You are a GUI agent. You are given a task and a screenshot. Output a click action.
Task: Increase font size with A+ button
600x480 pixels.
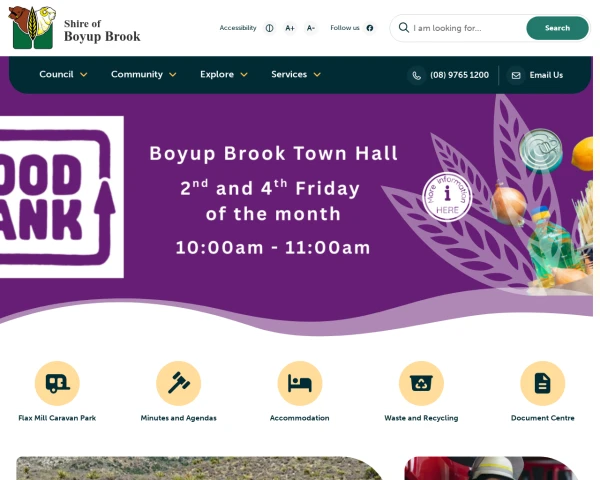290,28
